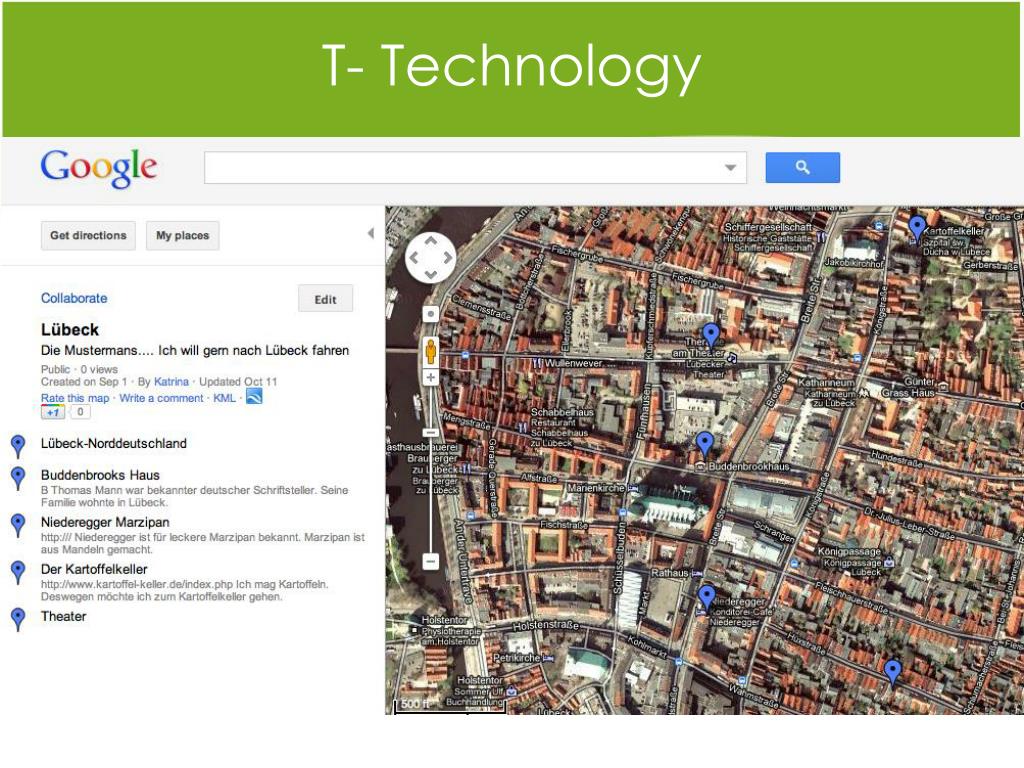Click the show my location button
The width and height of the screenshot is (1024, 768).
tap(430, 314)
